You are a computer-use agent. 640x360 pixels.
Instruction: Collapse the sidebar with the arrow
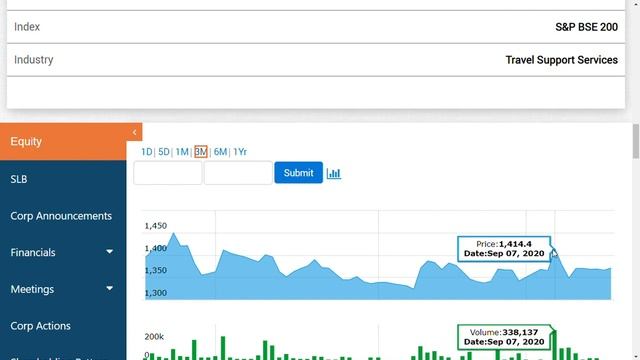click(x=134, y=132)
